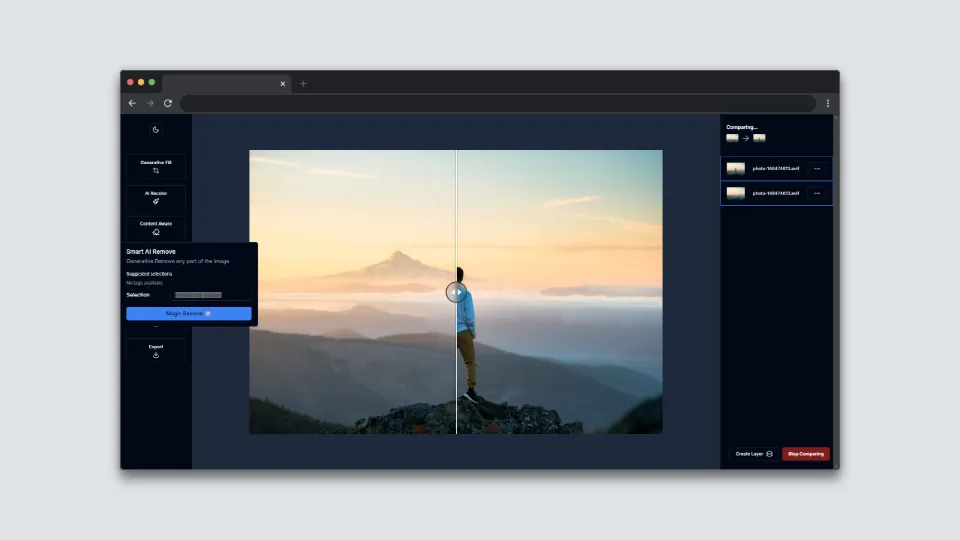Screen dimensions: 960x540
Task: Go back with the browser back arrow
Action: click(132, 103)
